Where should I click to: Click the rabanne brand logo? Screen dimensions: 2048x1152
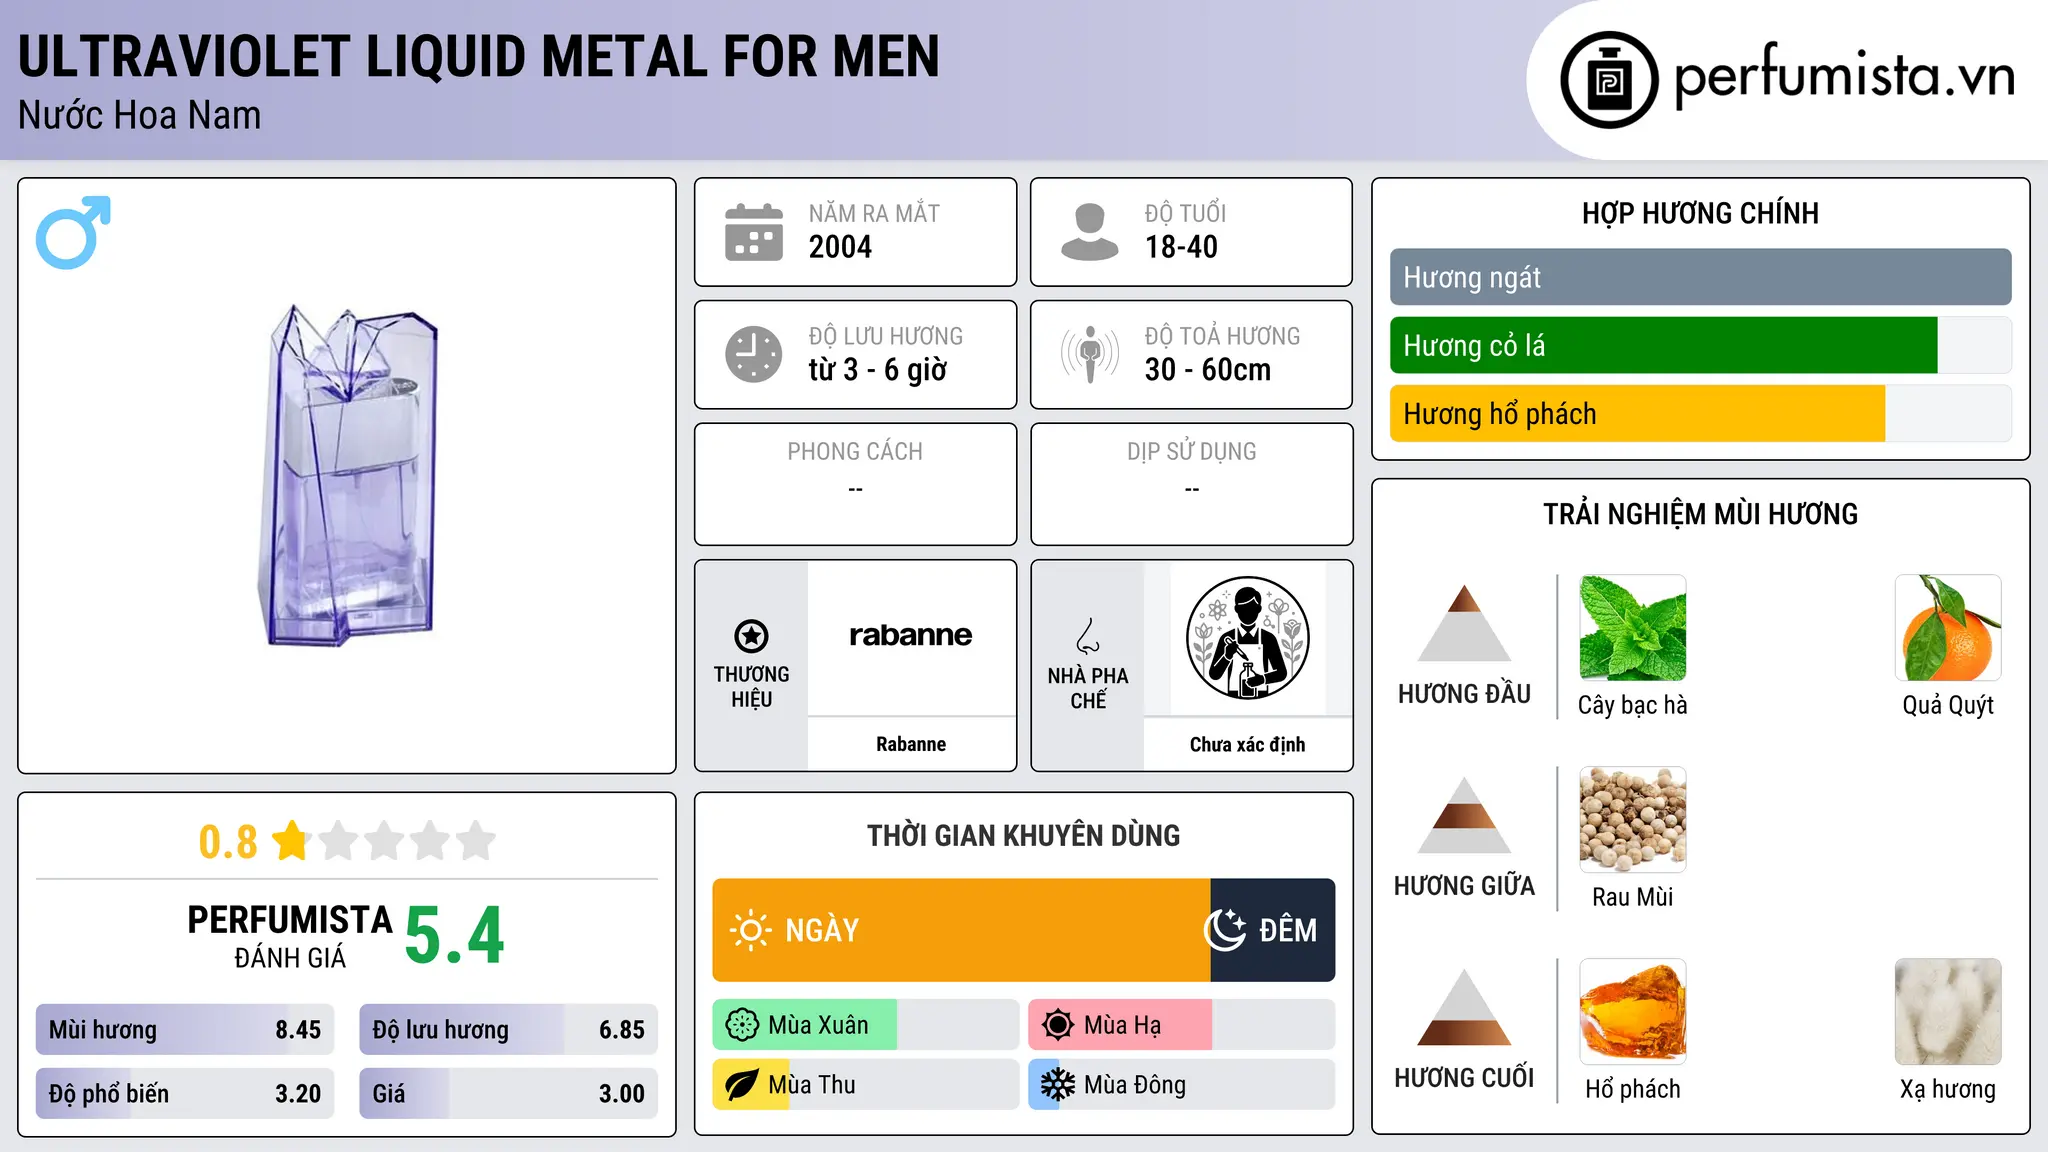[911, 635]
